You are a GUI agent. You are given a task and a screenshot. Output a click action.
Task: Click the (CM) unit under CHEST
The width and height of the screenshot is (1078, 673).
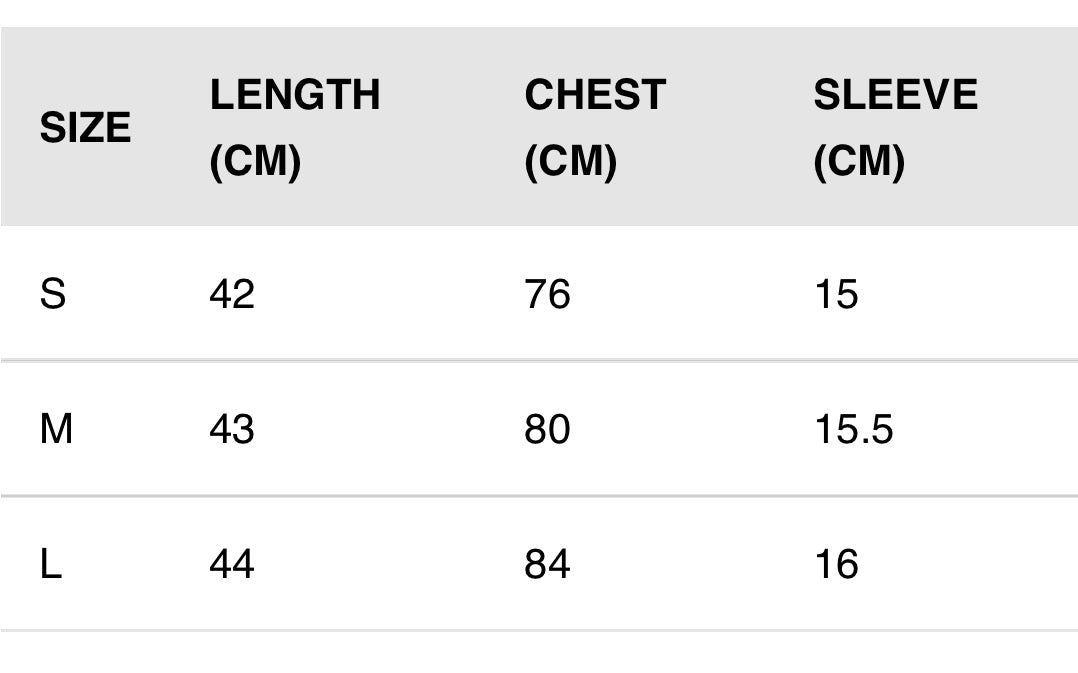tap(570, 161)
